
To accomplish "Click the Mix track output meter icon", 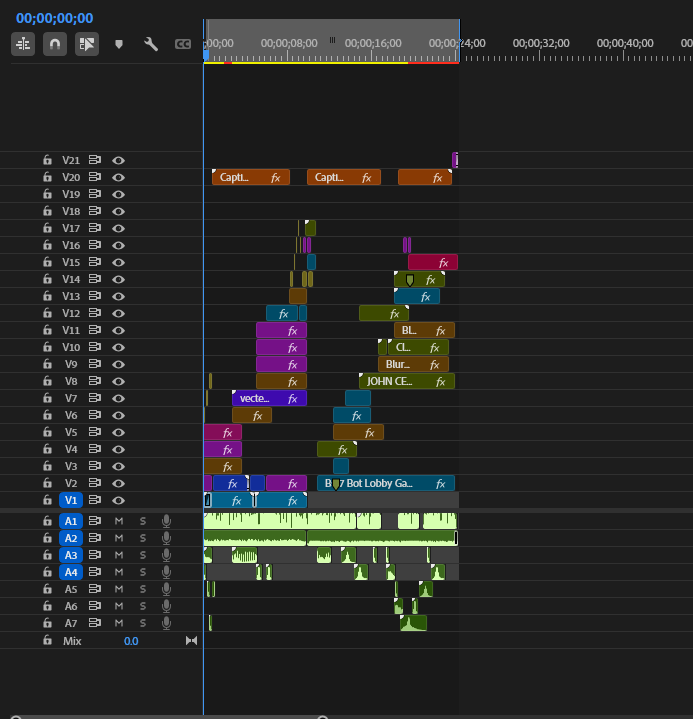I will [191, 641].
